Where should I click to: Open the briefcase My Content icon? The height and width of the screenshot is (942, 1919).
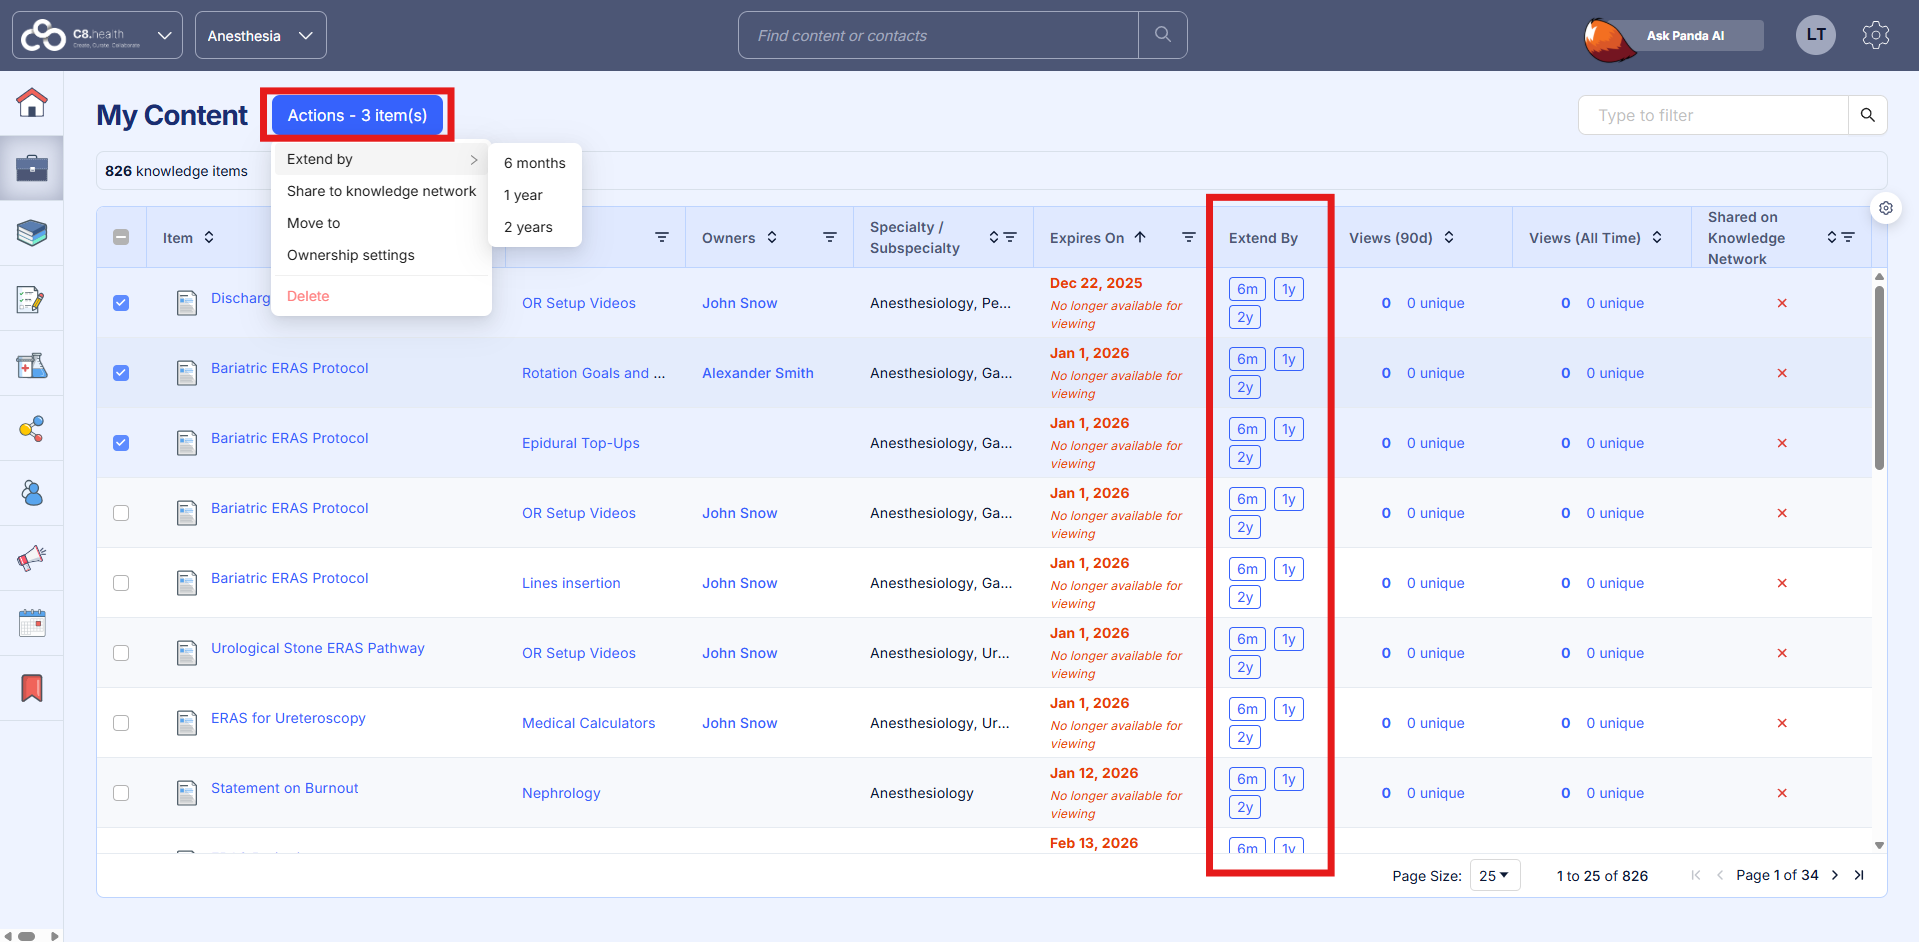pos(32,167)
